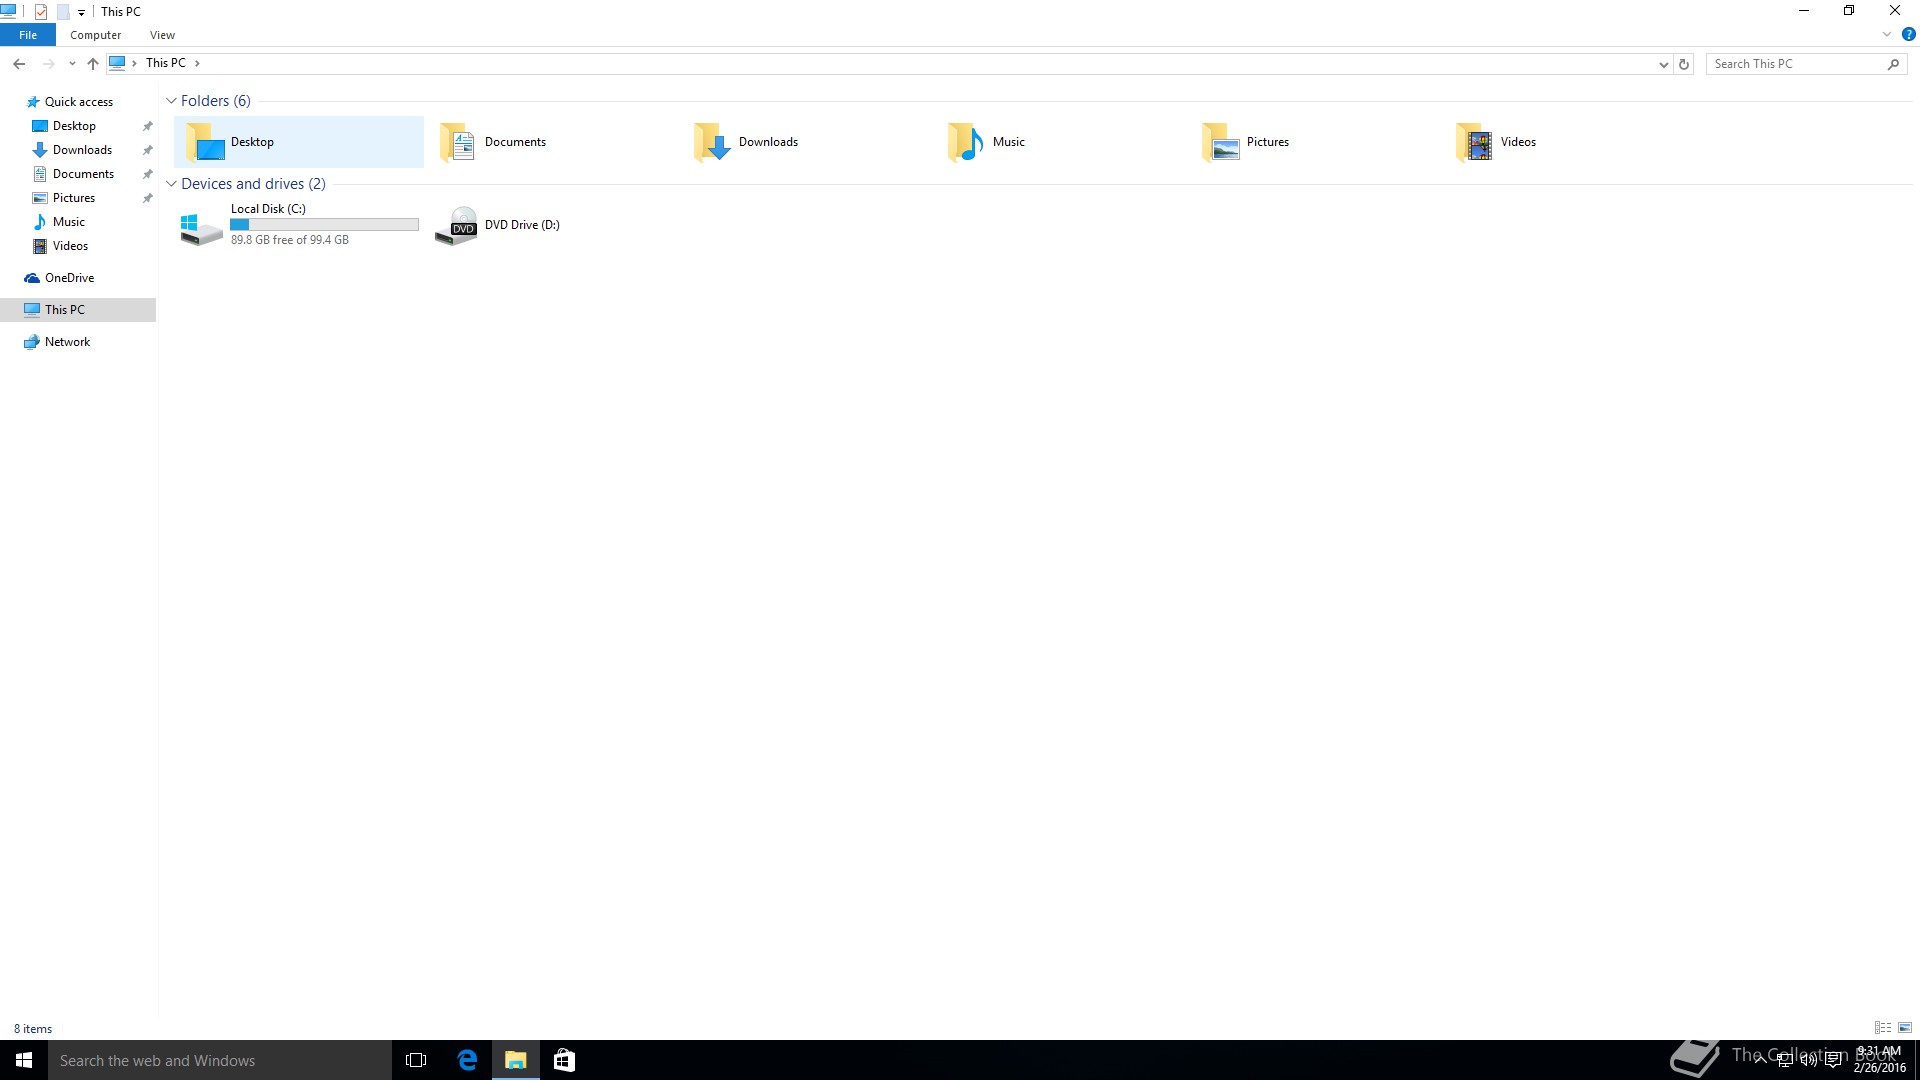Viewport: 1920px width, 1080px height.
Task: Click the Forward navigation arrow
Action: pyautogui.click(x=48, y=63)
